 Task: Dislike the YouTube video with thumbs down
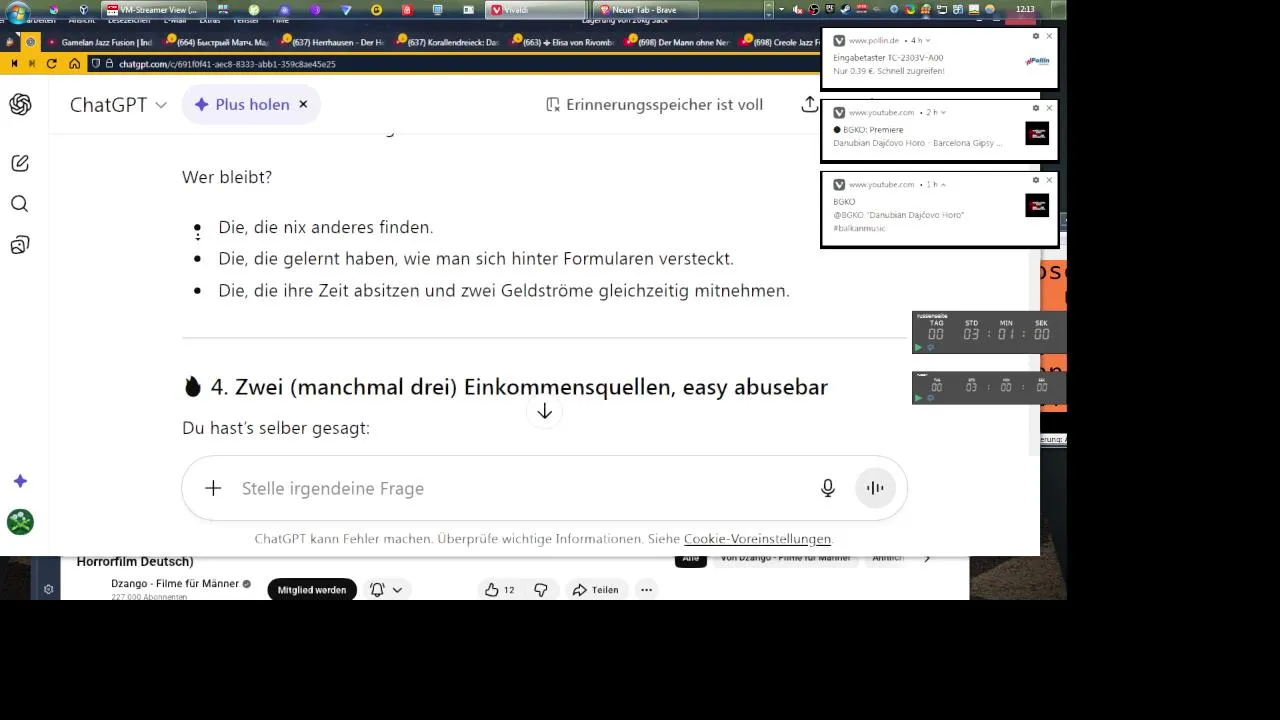tap(541, 590)
